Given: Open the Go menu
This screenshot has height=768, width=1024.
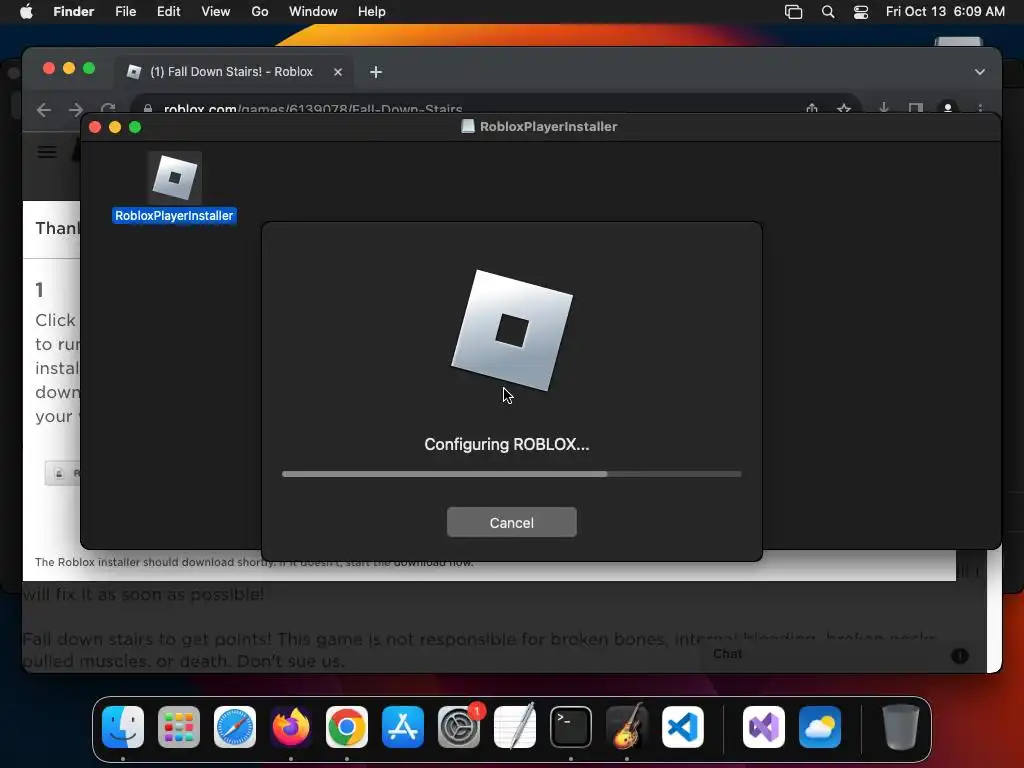Looking at the screenshot, I should [x=260, y=12].
